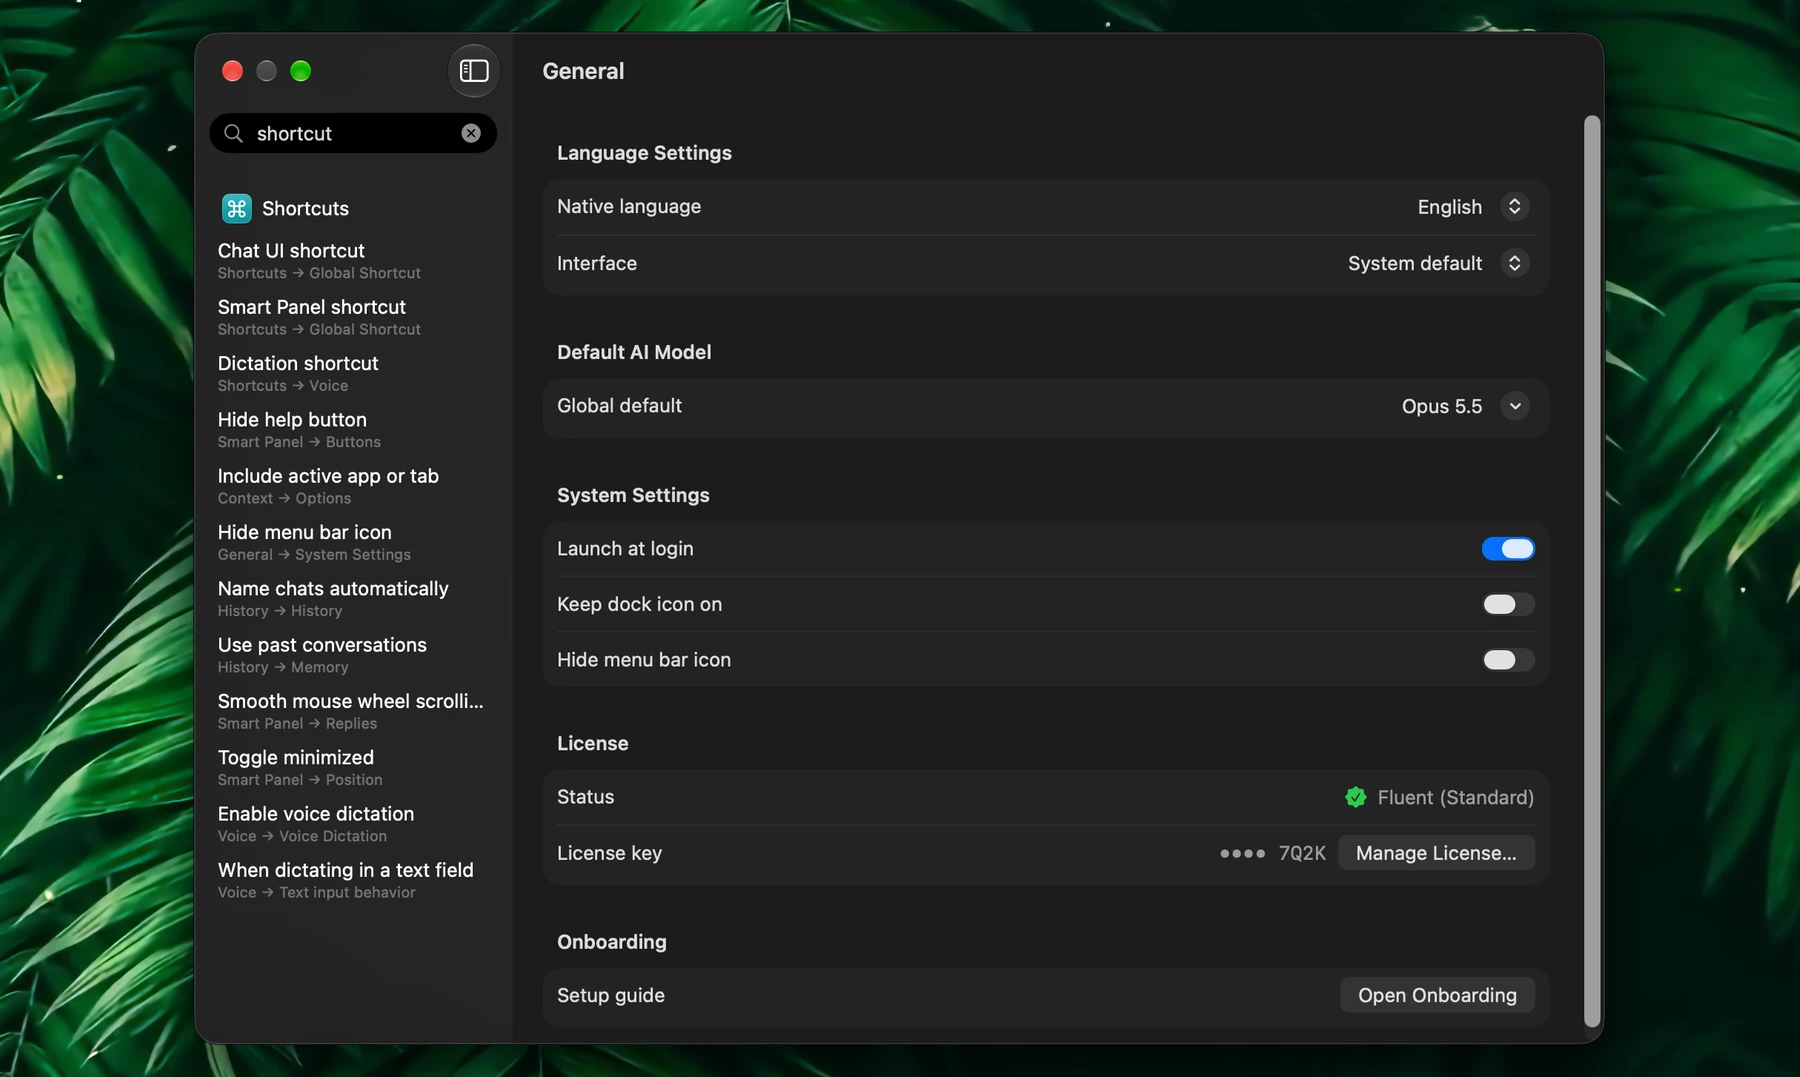Open Manage License button
This screenshot has height=1077, width=1800.
pos(1436,853)
